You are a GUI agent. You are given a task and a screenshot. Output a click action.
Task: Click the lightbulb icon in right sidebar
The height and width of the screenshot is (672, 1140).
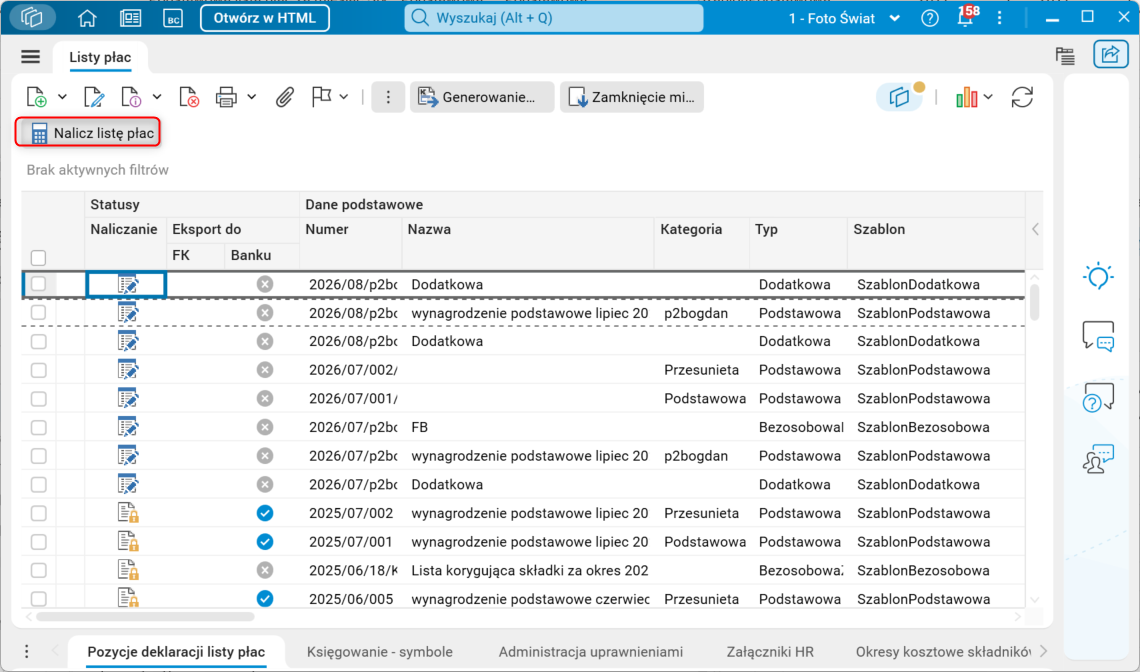coord(1098,276)
